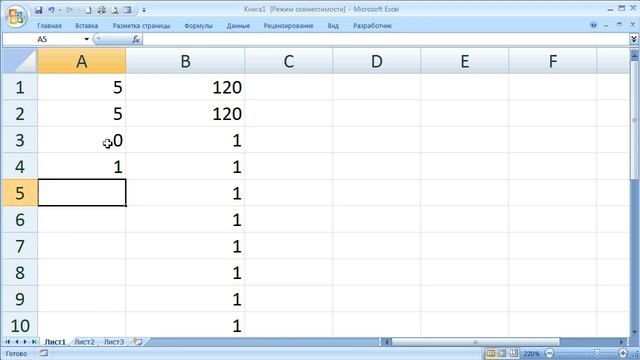The height and width of the screenshot is (360, 640).
Task: Select column F header
Action: coord(553,61)
